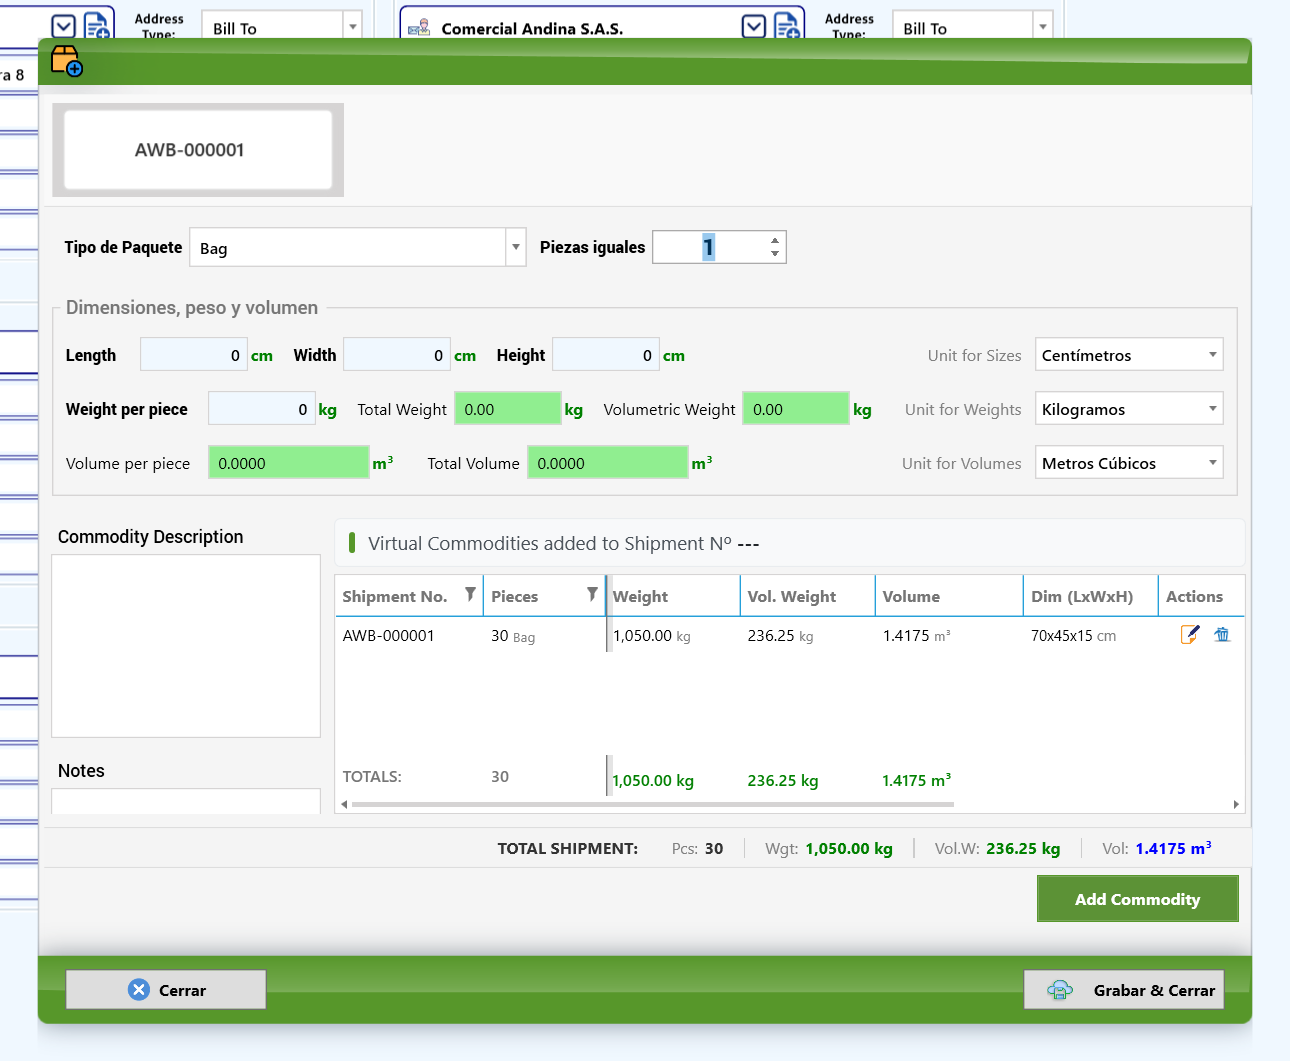Click the '30 Bag' pieces cell
1290x1061 pixels.
point(513,636)
